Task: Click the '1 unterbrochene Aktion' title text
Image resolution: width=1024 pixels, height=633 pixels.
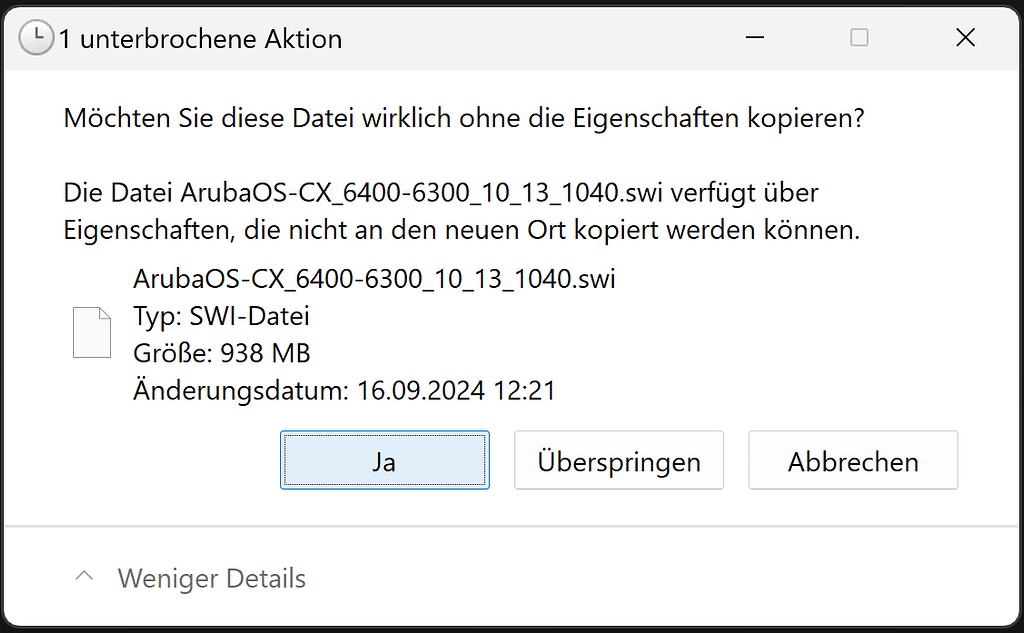Action: [x=200, y=39]
